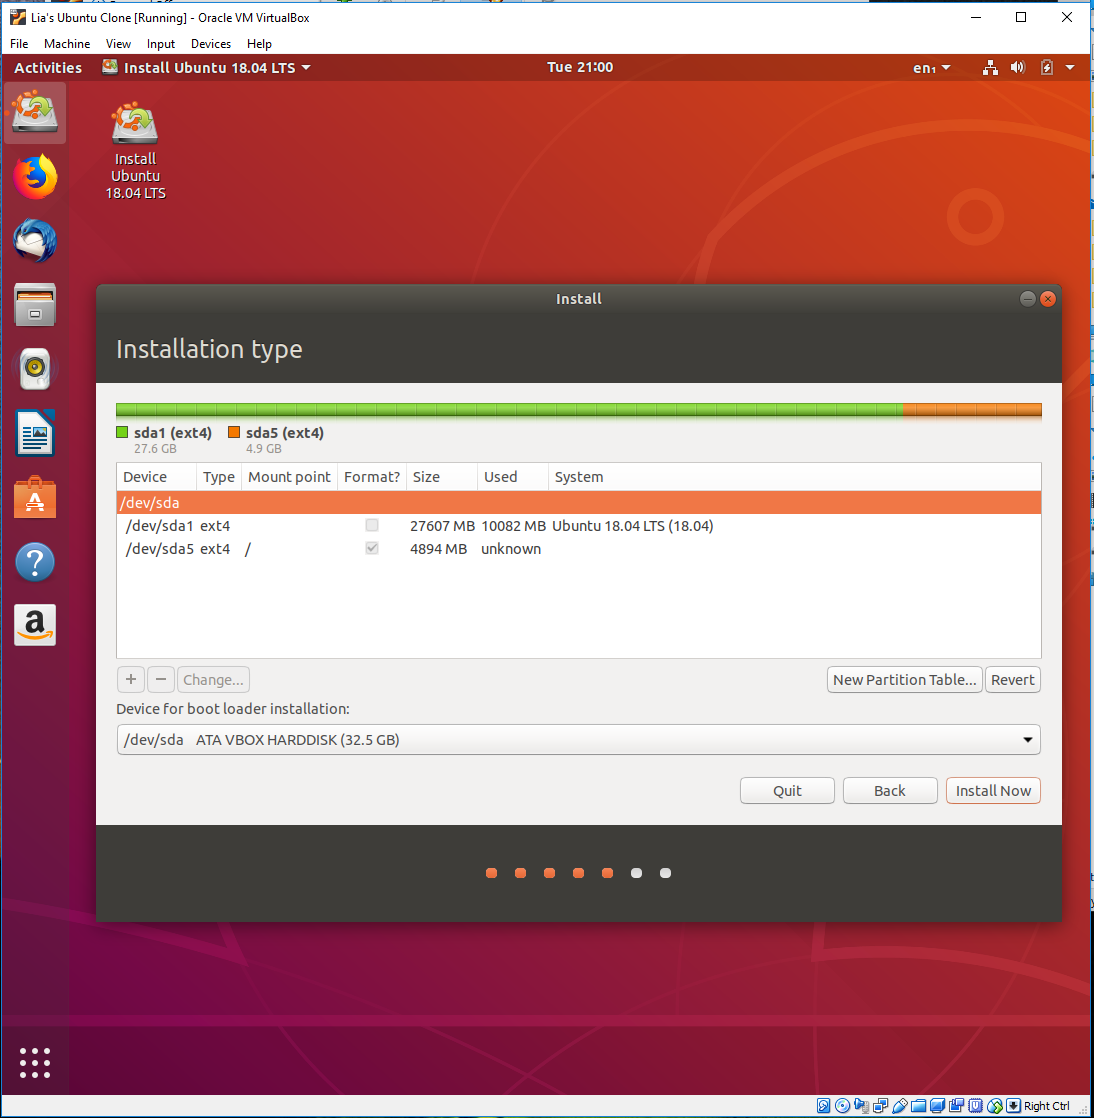Open the Amazon launcher in the dock
This screenshot has height=1118, width=1094.
[35, 625]
